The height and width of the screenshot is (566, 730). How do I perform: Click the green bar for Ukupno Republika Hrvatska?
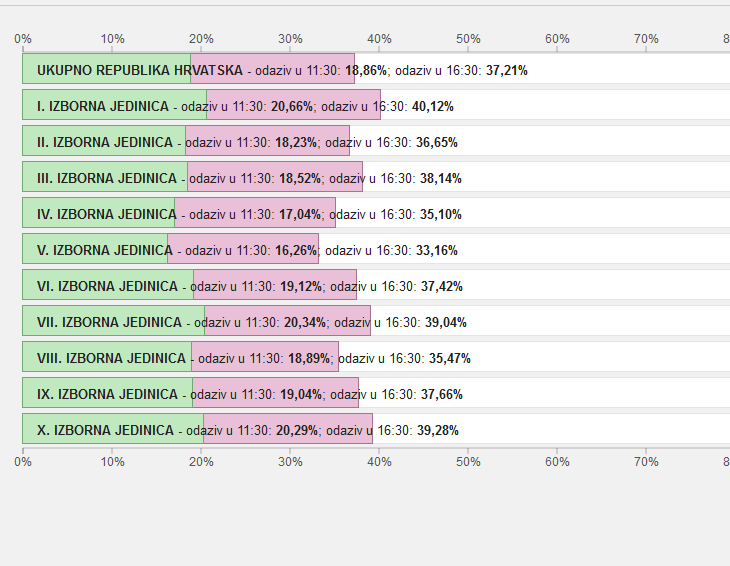point(106,69)
